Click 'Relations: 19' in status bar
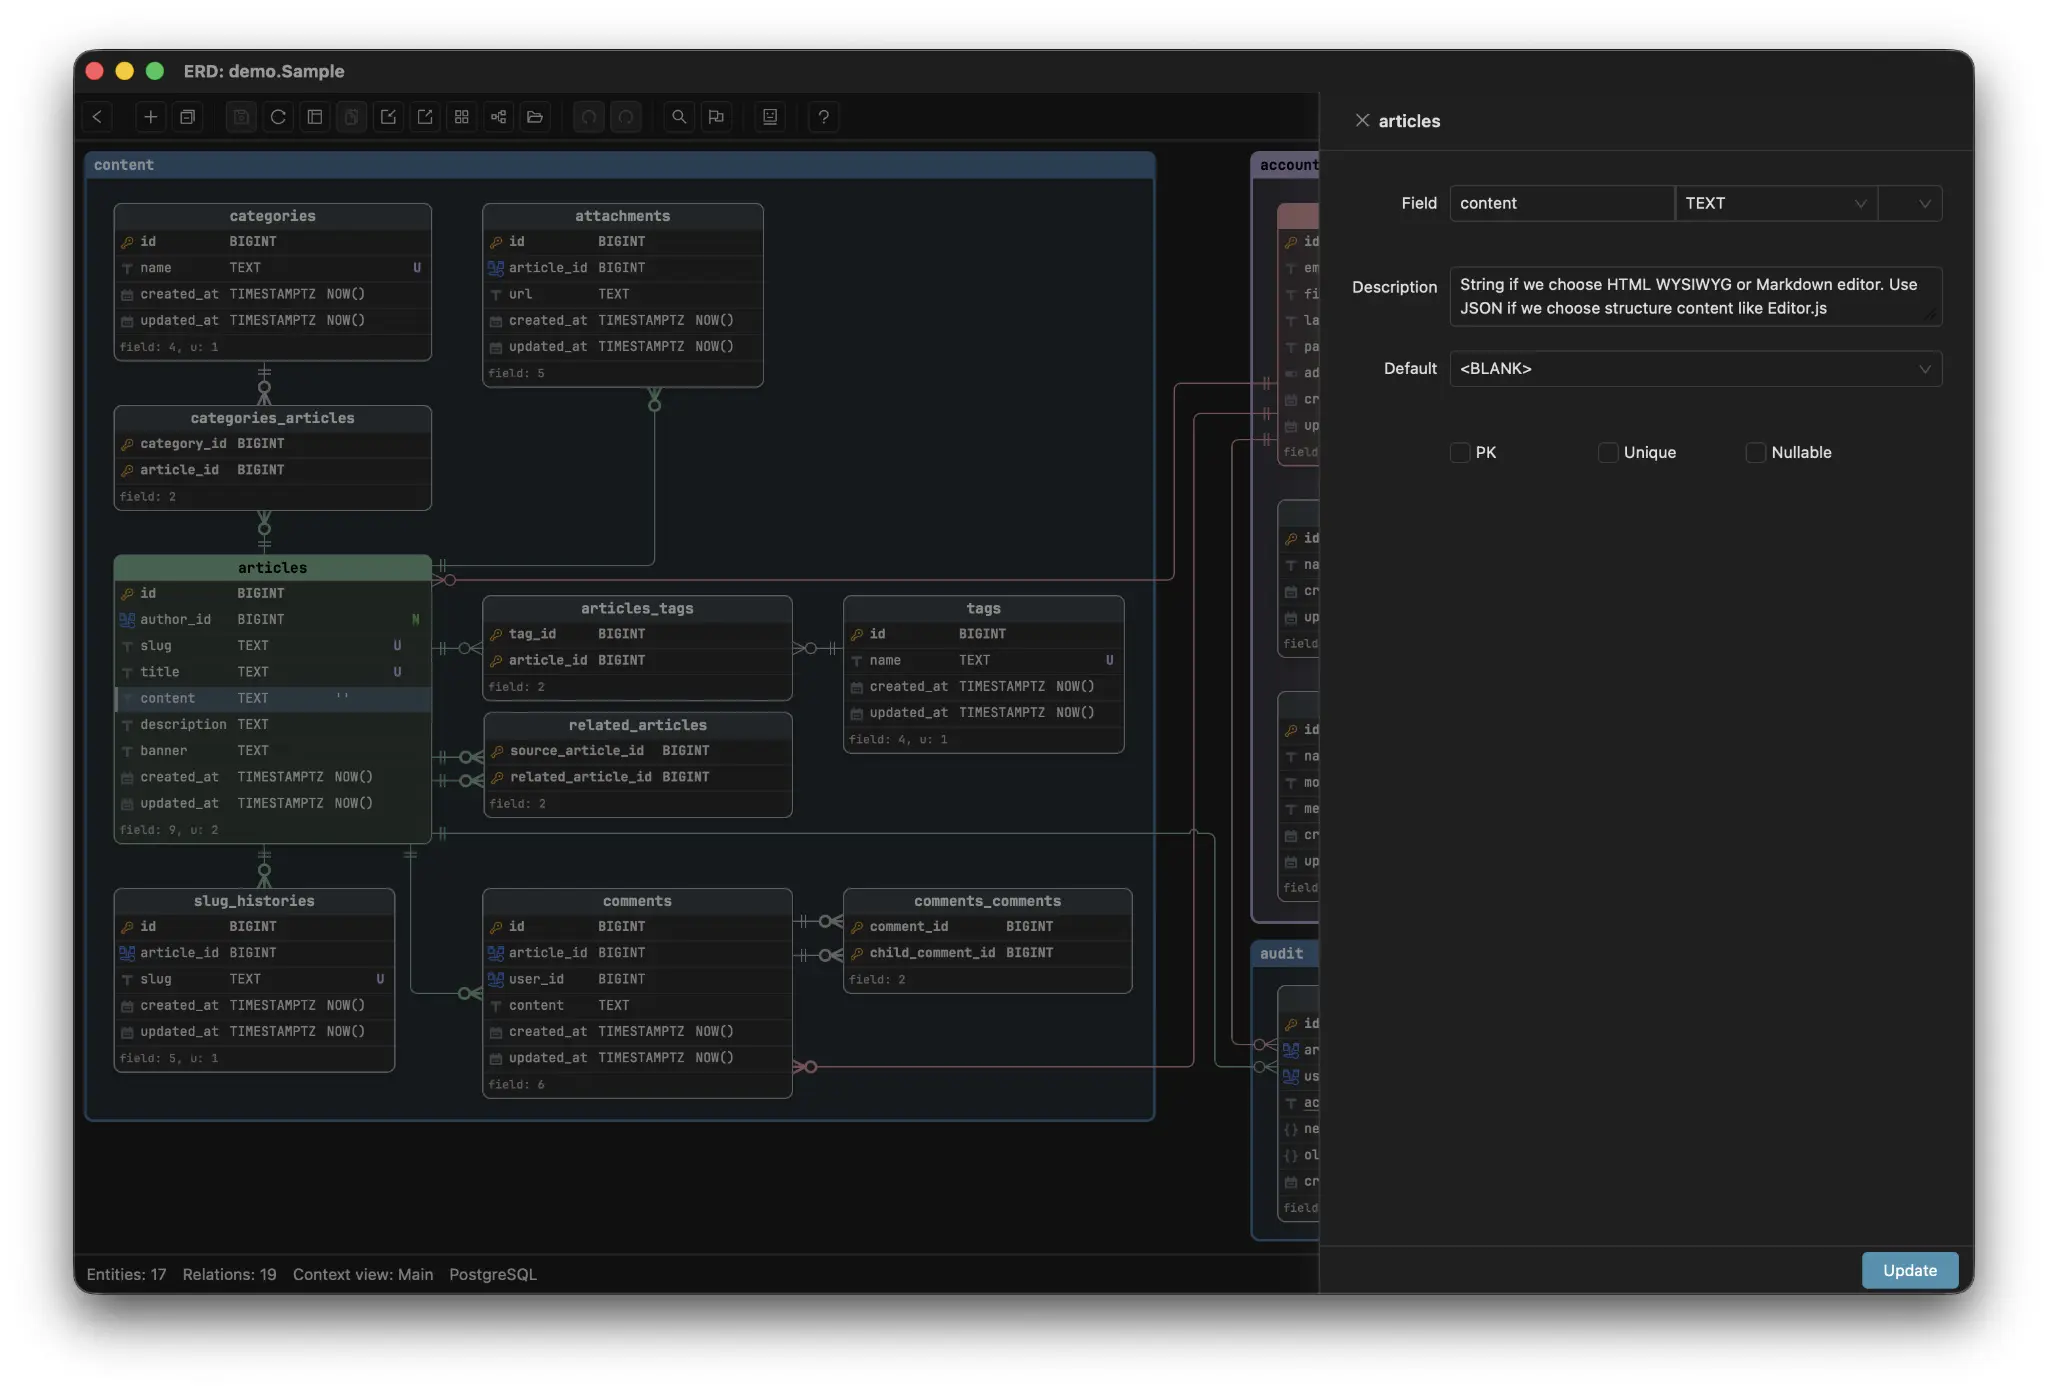 (229, 1274)
